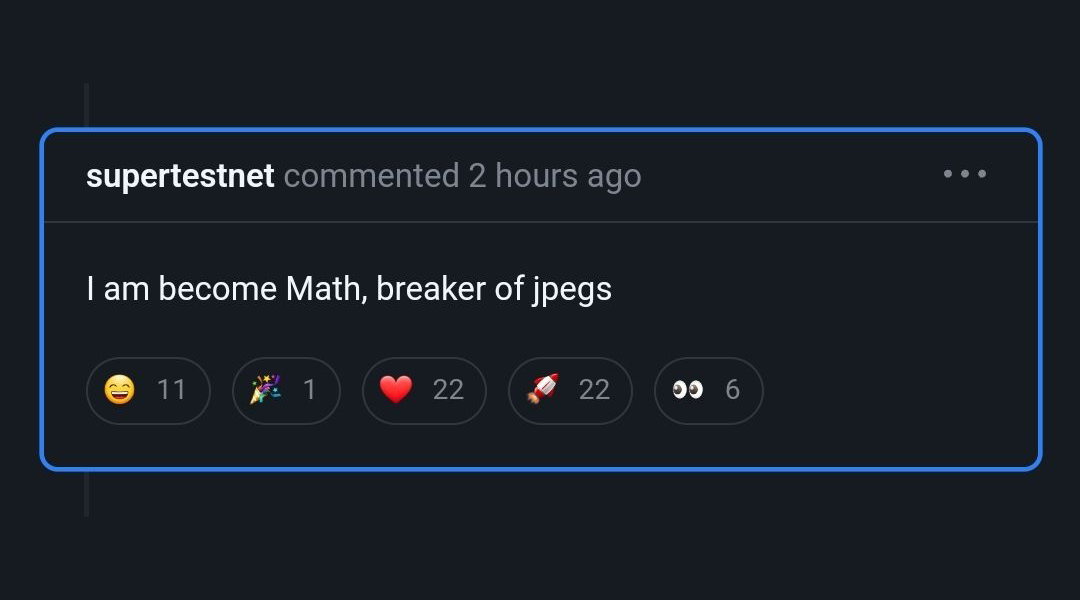Open supertestnet's profile from the username
Image resolution: width=1080 pixels, height=600 pixels.
coord(180,176)
